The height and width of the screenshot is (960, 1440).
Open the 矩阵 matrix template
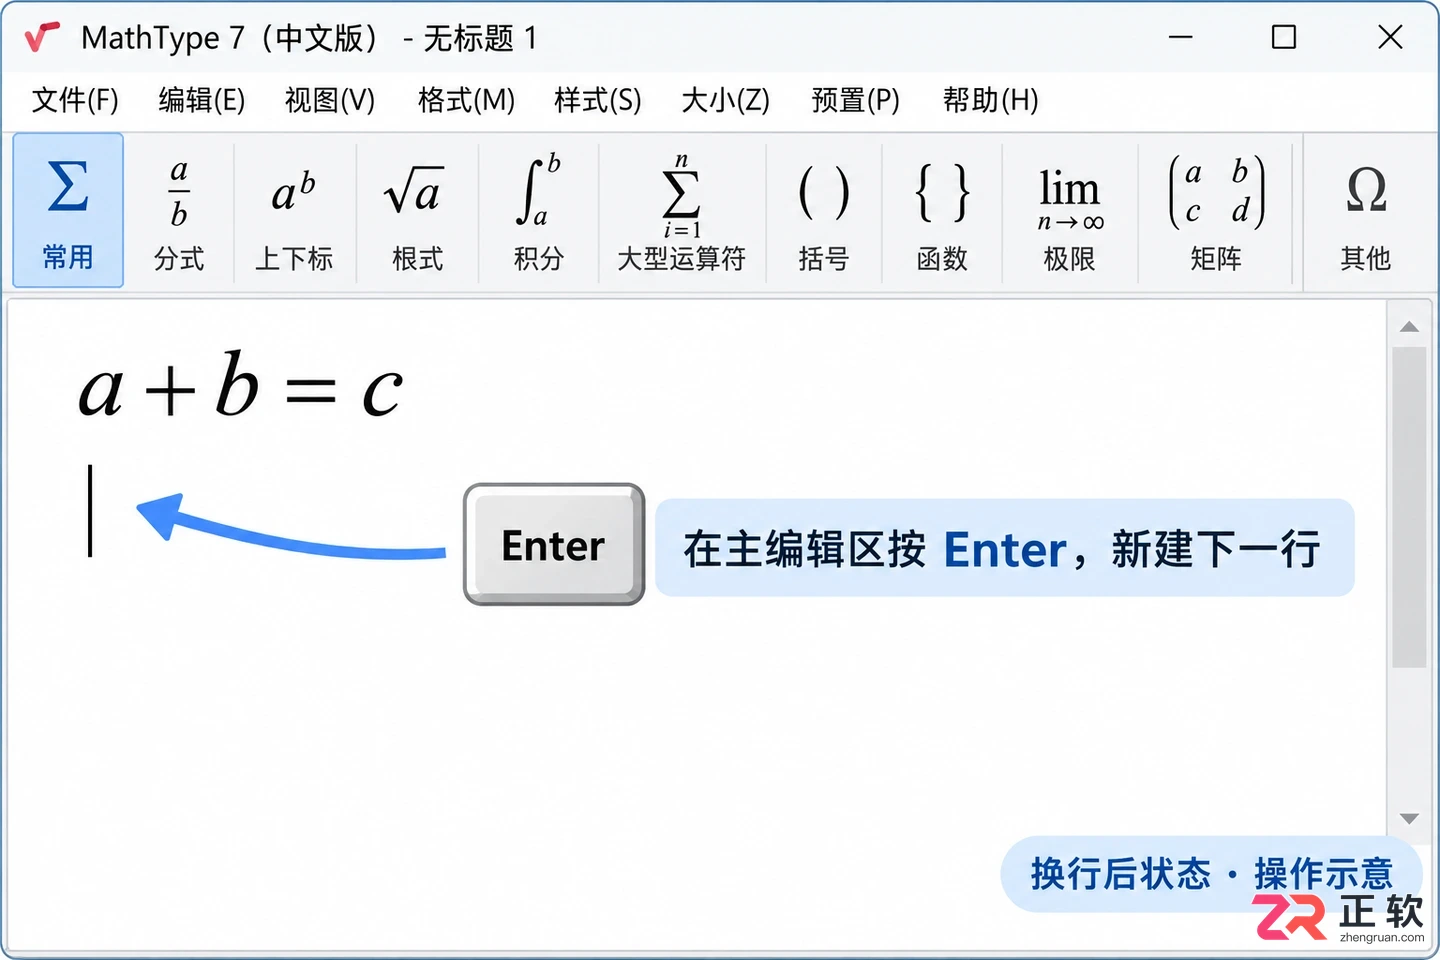(x=1216, y=213)
